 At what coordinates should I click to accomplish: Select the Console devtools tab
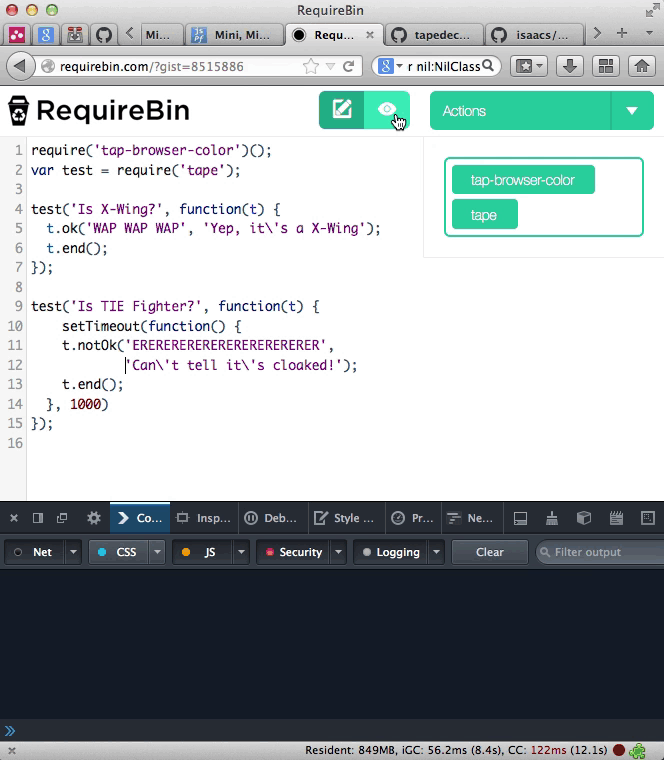click(x=140, y=518)
